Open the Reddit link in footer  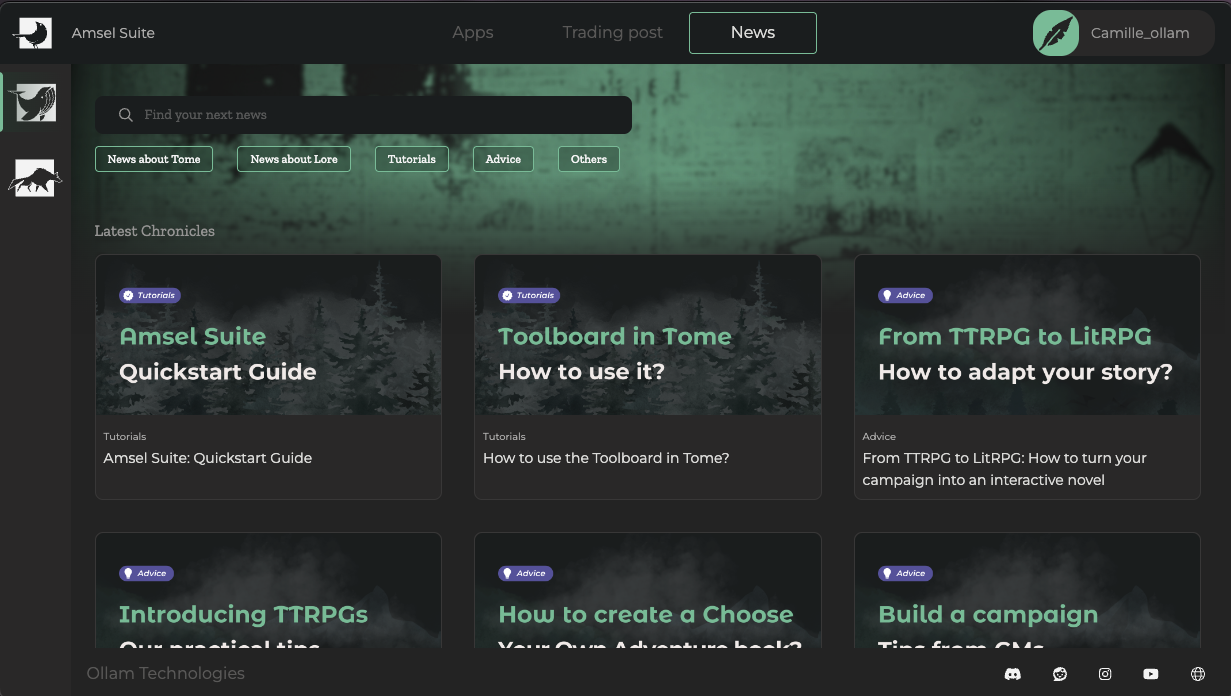tap(1059, 674)
